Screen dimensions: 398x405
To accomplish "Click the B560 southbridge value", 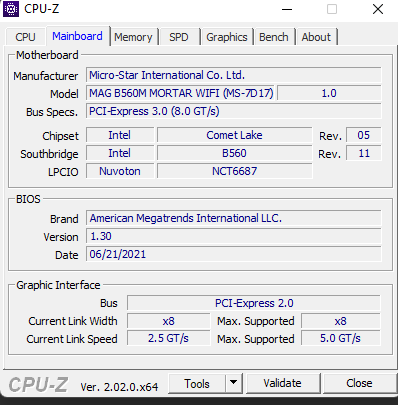I will pos(235,153).
